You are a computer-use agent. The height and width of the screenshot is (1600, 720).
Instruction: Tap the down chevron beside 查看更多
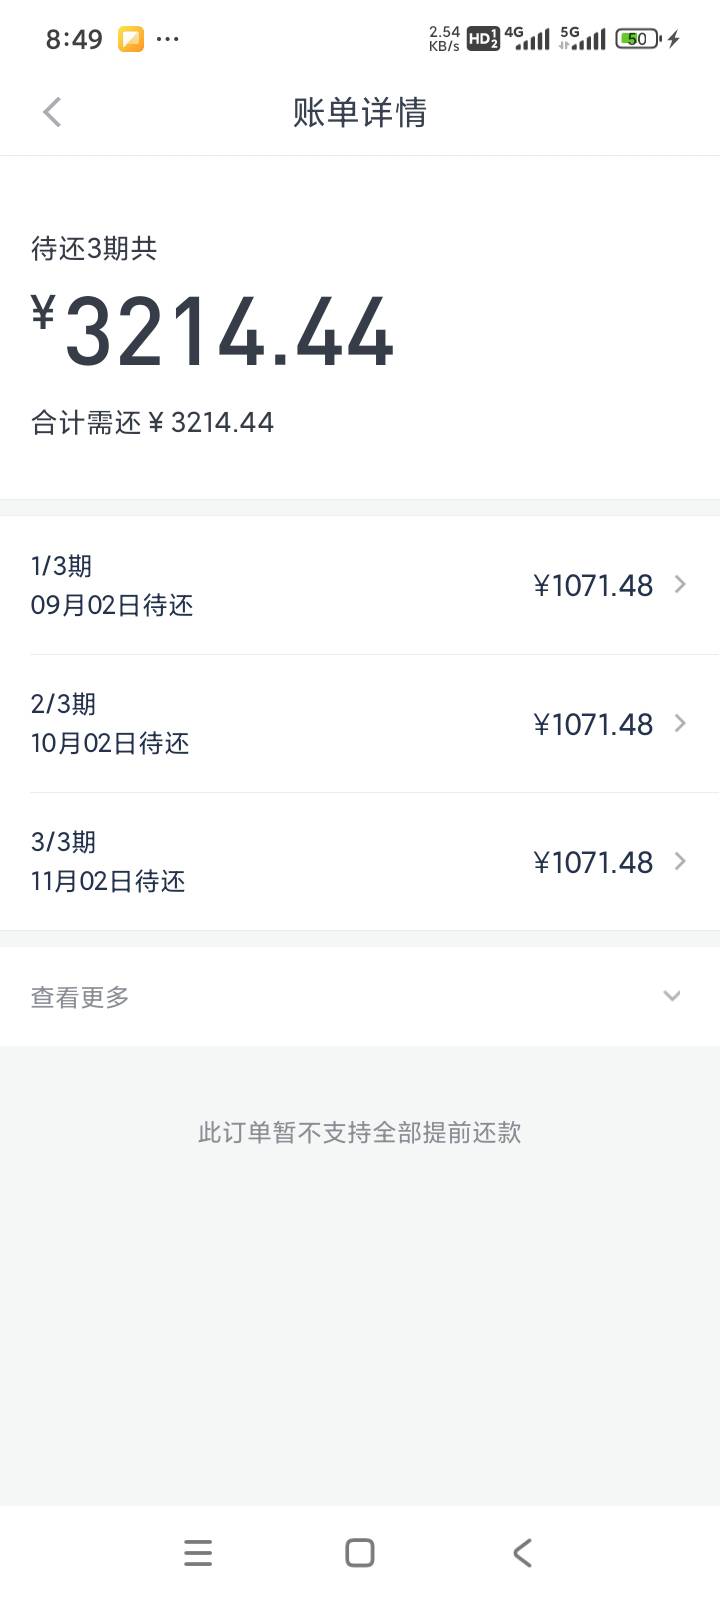672,996
